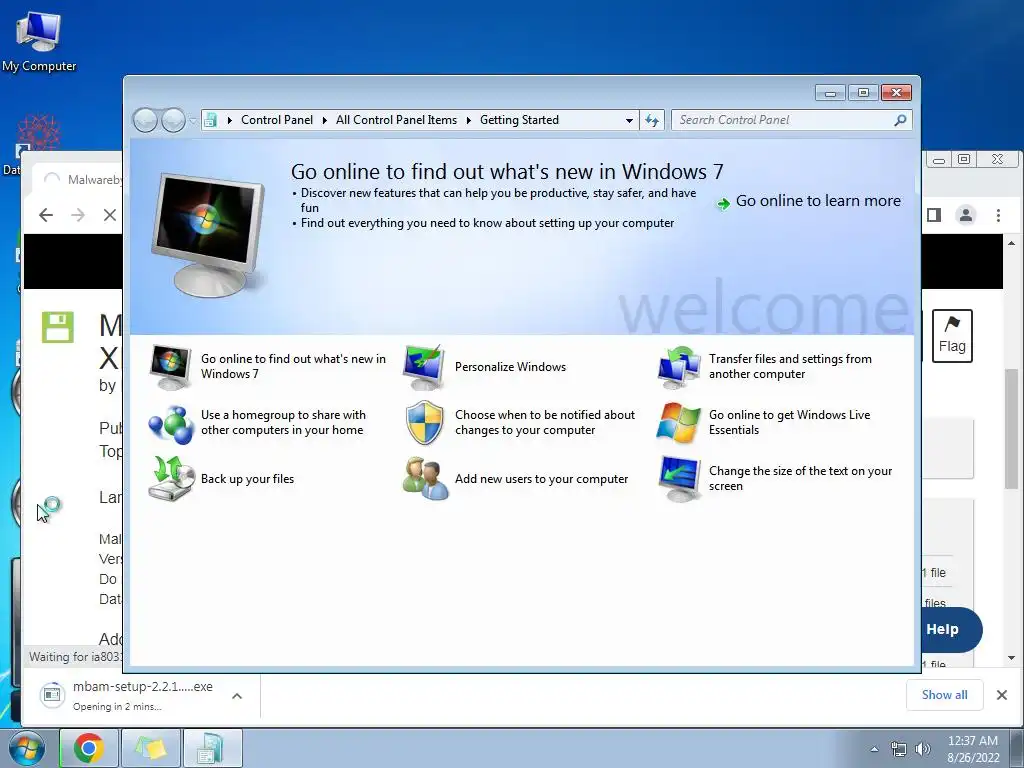Click the green arrow beside Go online to learn more
The width and height of the screenshot is (1024, 768).
pos(723,204)
